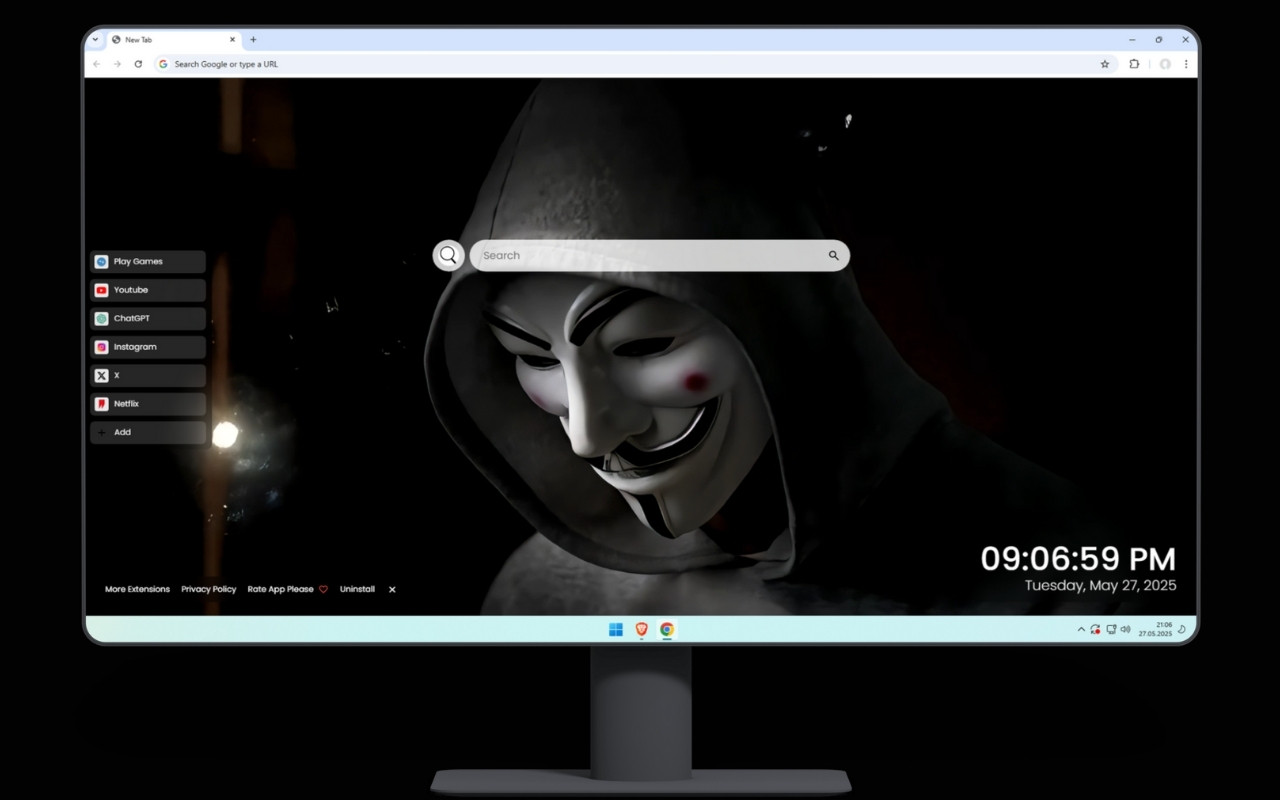The height and width of the screenshot is (800, 1280).
Task: Open a new tab with the plus button
Action: 253,40
